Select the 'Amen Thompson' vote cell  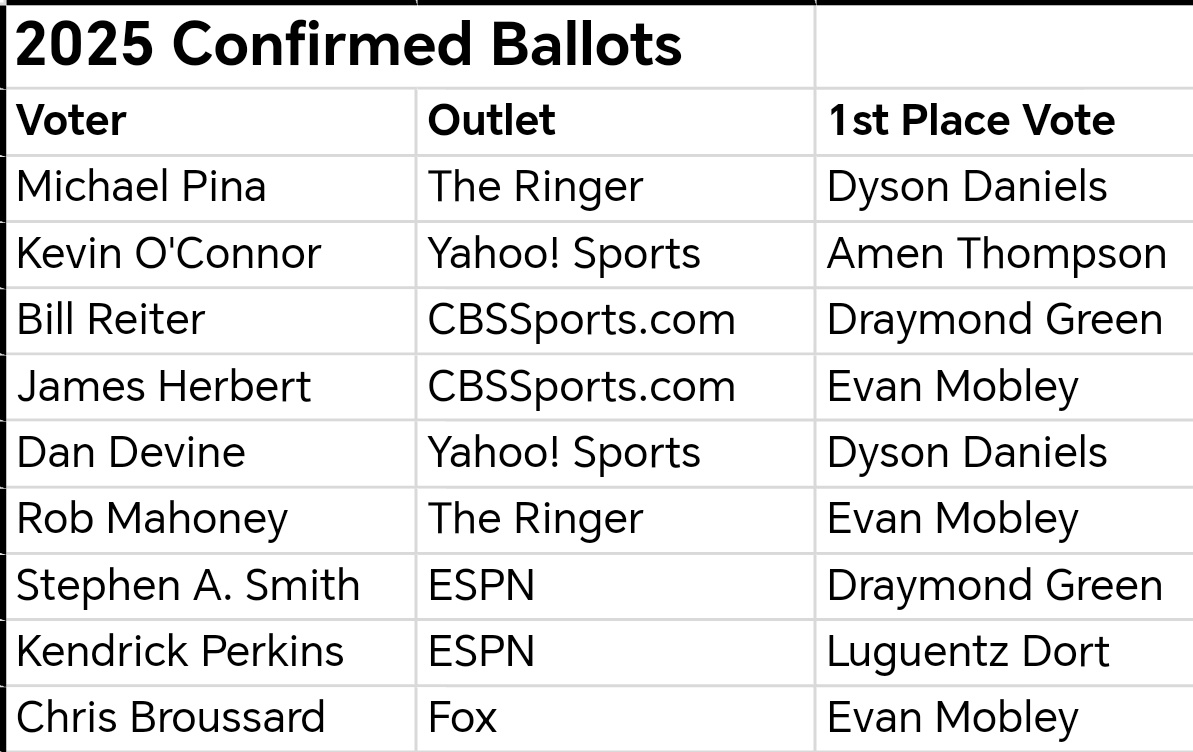point(1004,254)
